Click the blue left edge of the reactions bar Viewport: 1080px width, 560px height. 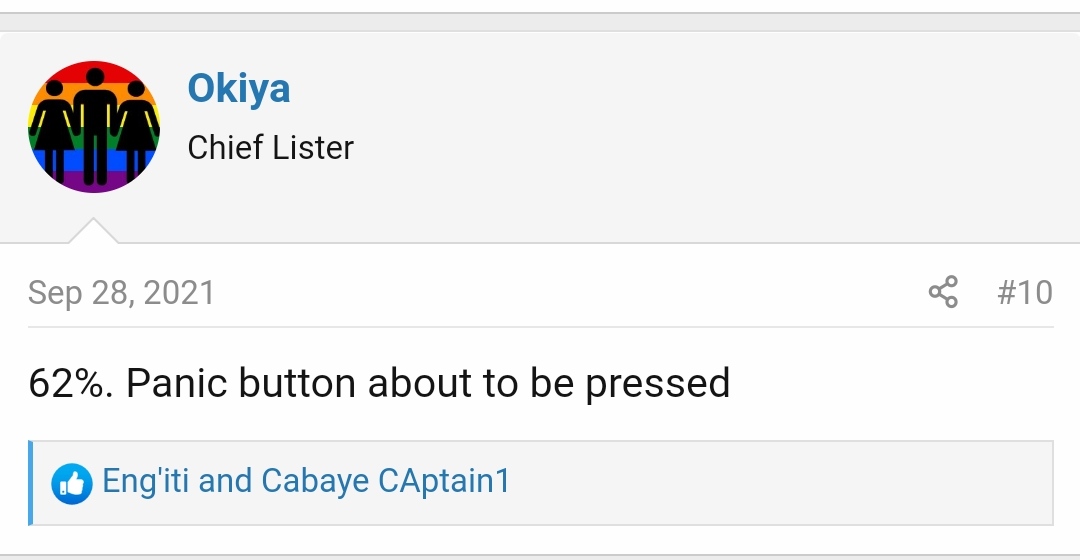click(30, 483)
